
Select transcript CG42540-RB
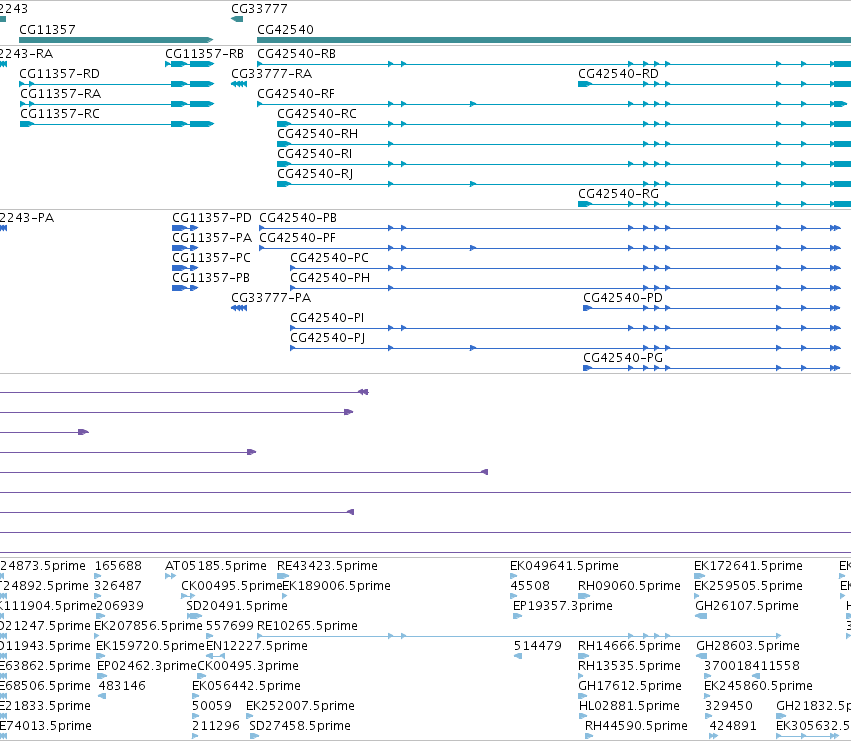pyautogui.click(x=296, y=54)
